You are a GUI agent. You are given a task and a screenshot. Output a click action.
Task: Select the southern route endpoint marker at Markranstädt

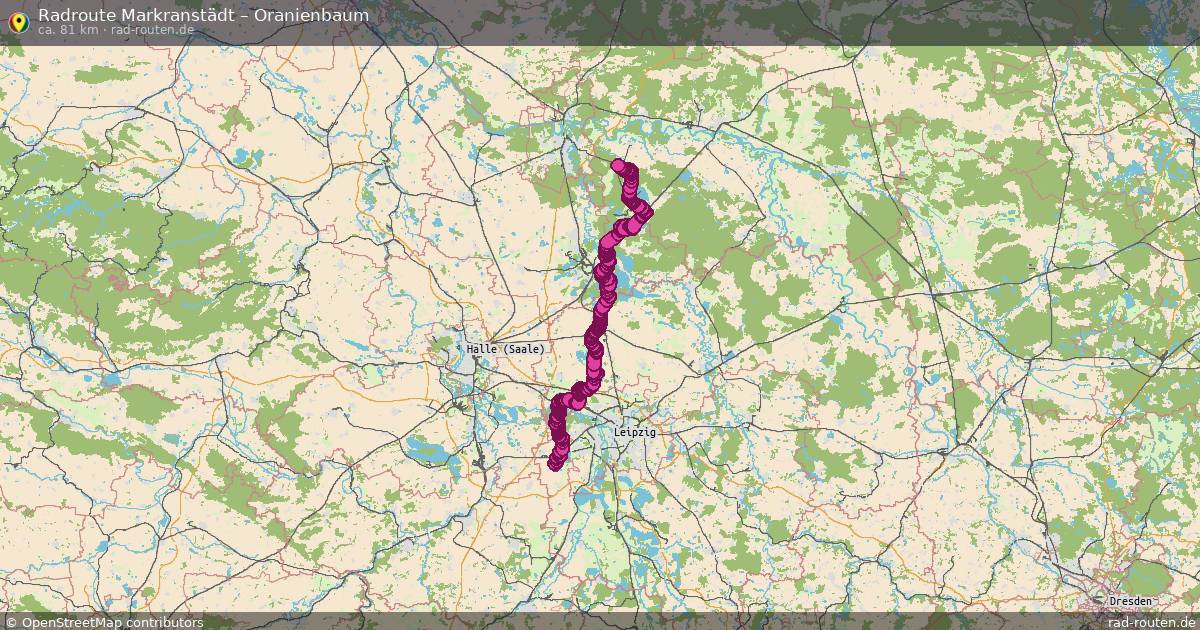pyautogui.click(x=555, y=462)
